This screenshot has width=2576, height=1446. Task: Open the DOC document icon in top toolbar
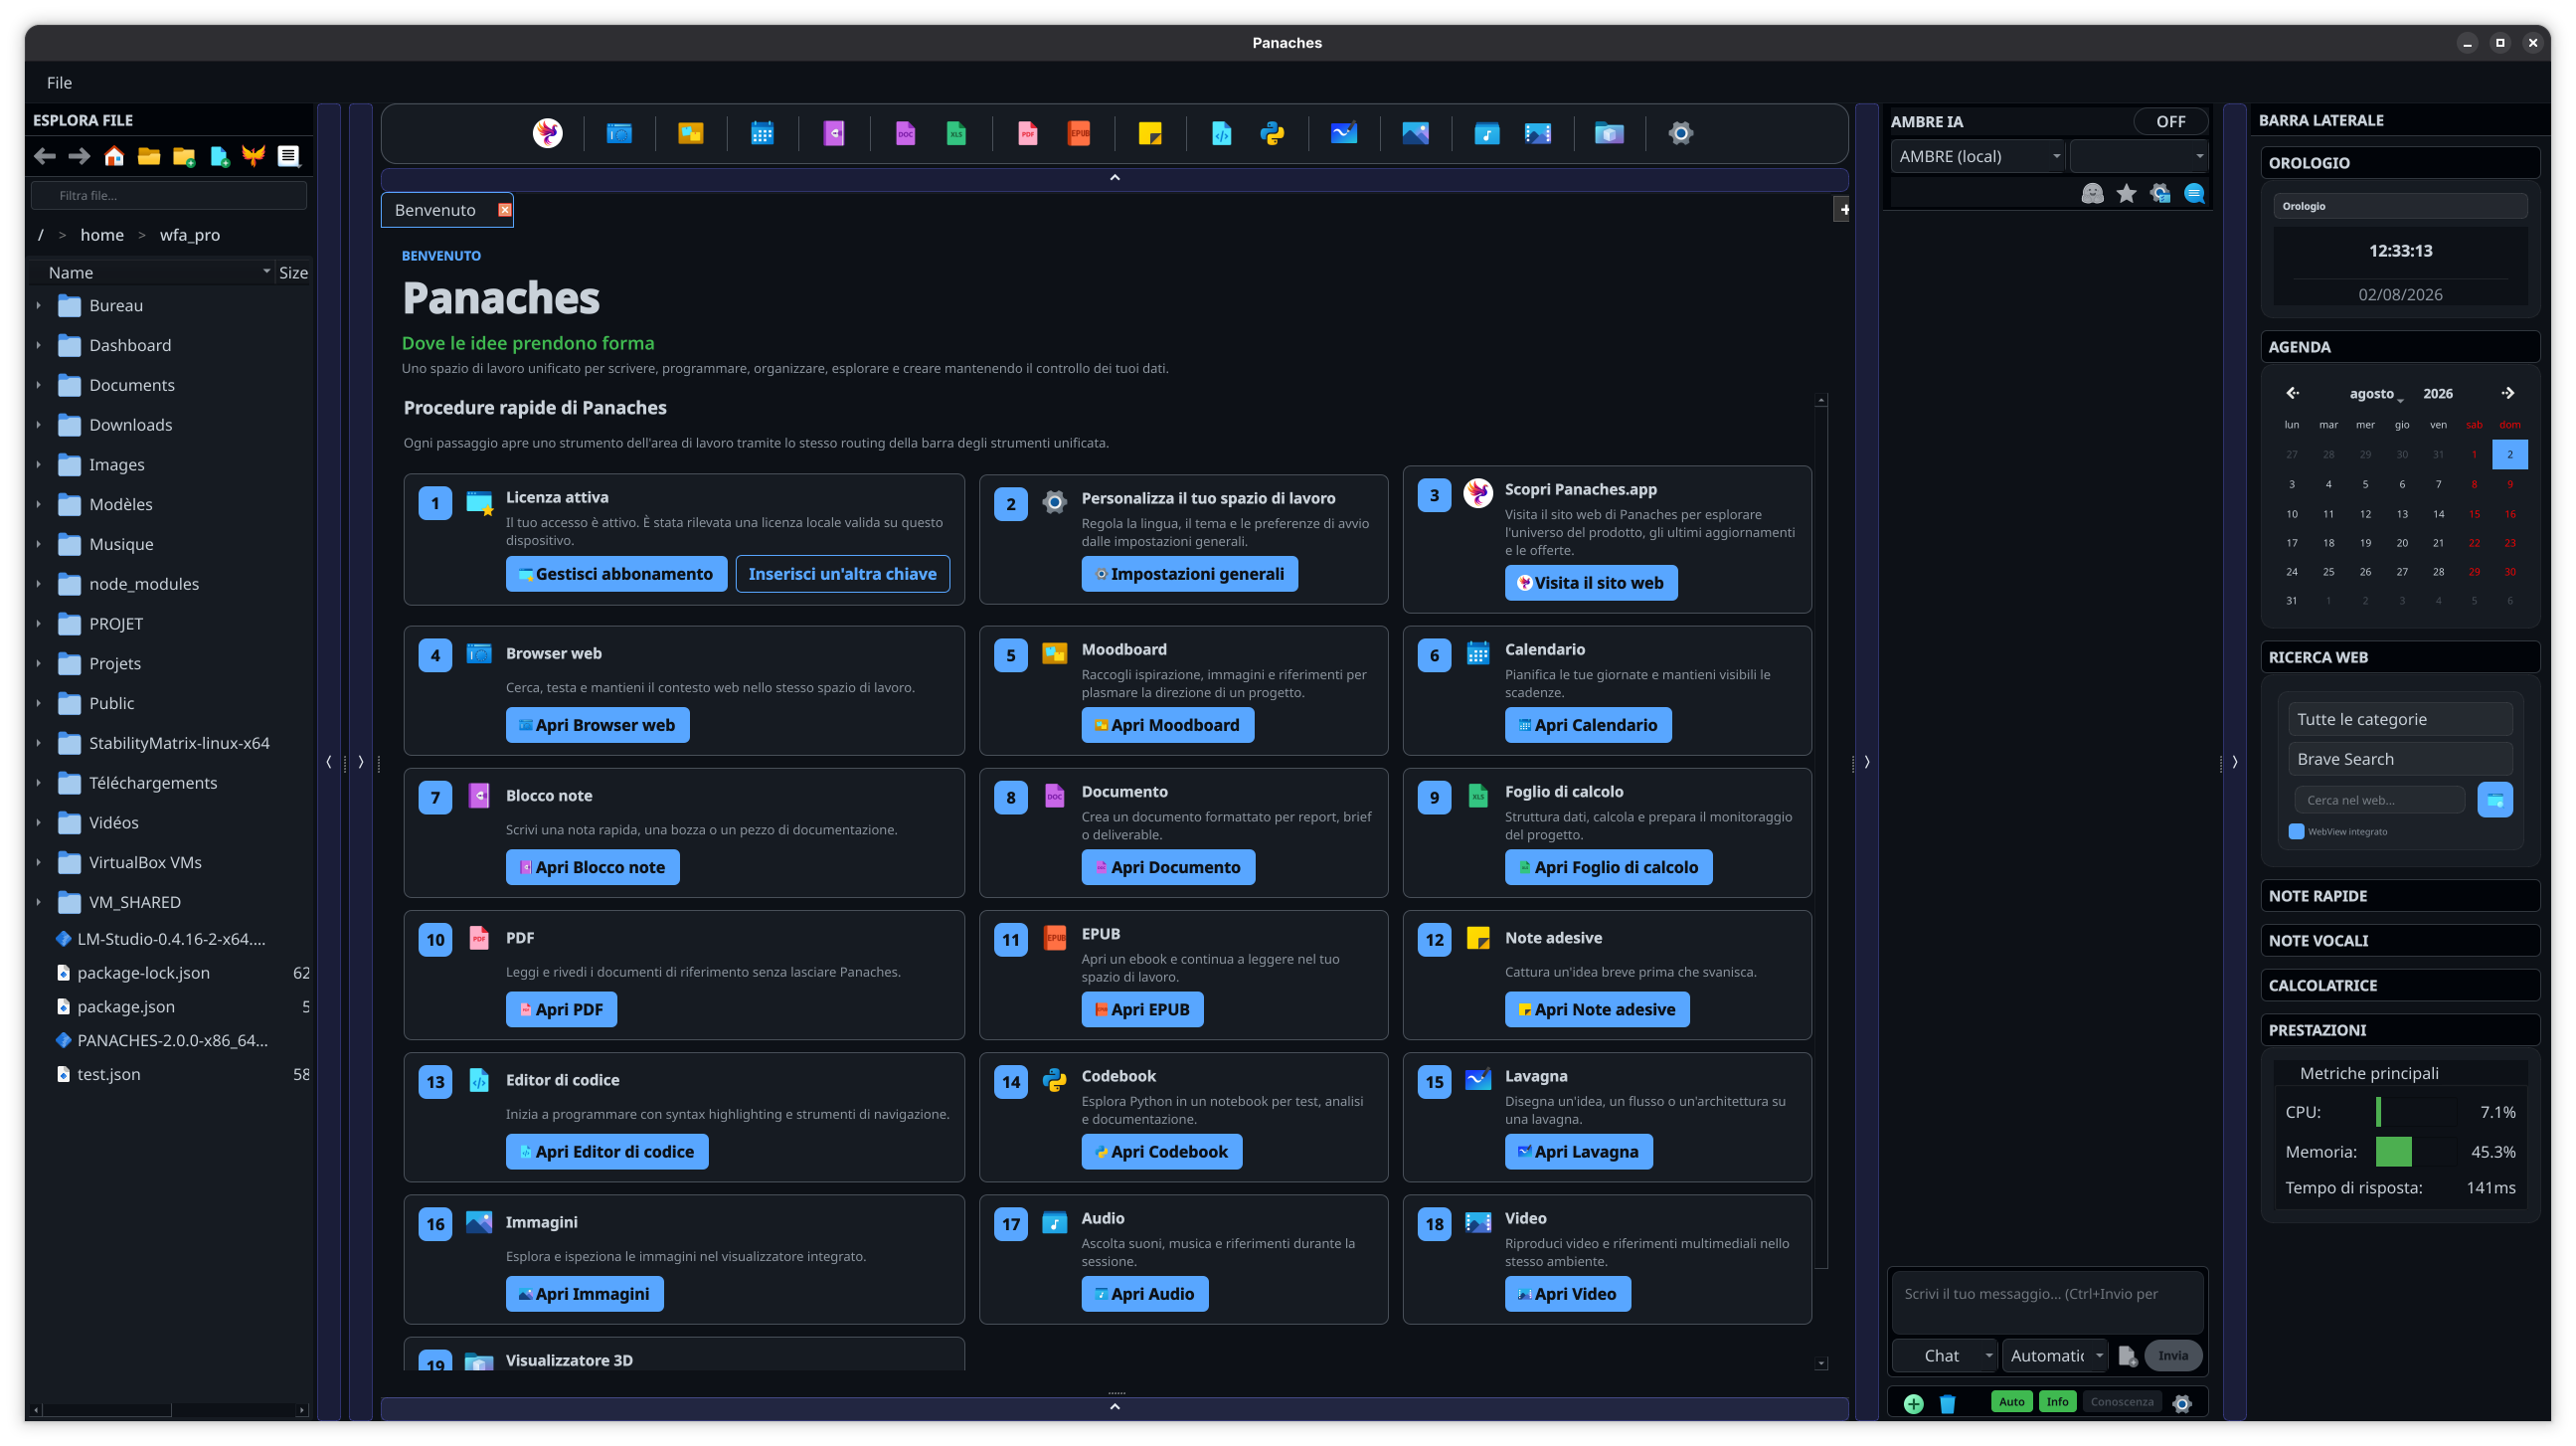coord(905,133)
